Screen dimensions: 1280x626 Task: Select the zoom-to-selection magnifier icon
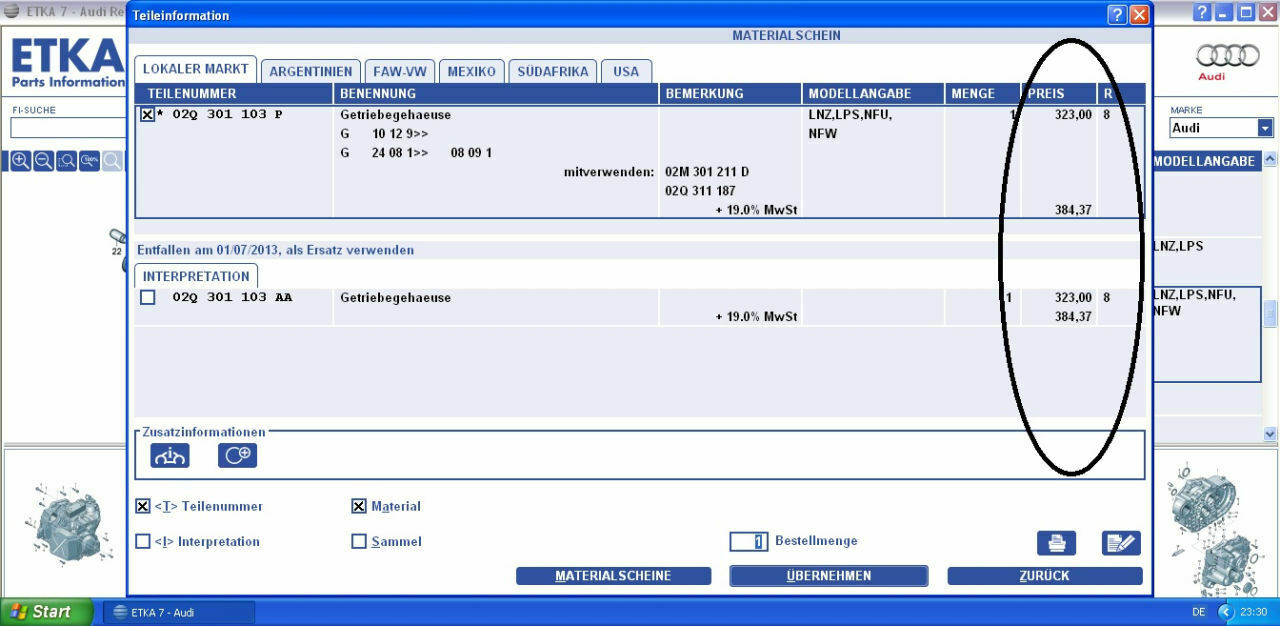click(x=66, y=161)
